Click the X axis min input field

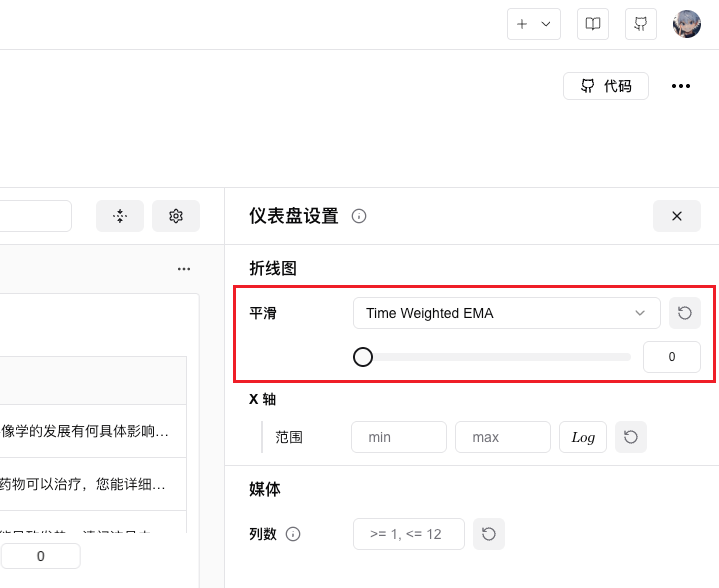coord(399,437)
